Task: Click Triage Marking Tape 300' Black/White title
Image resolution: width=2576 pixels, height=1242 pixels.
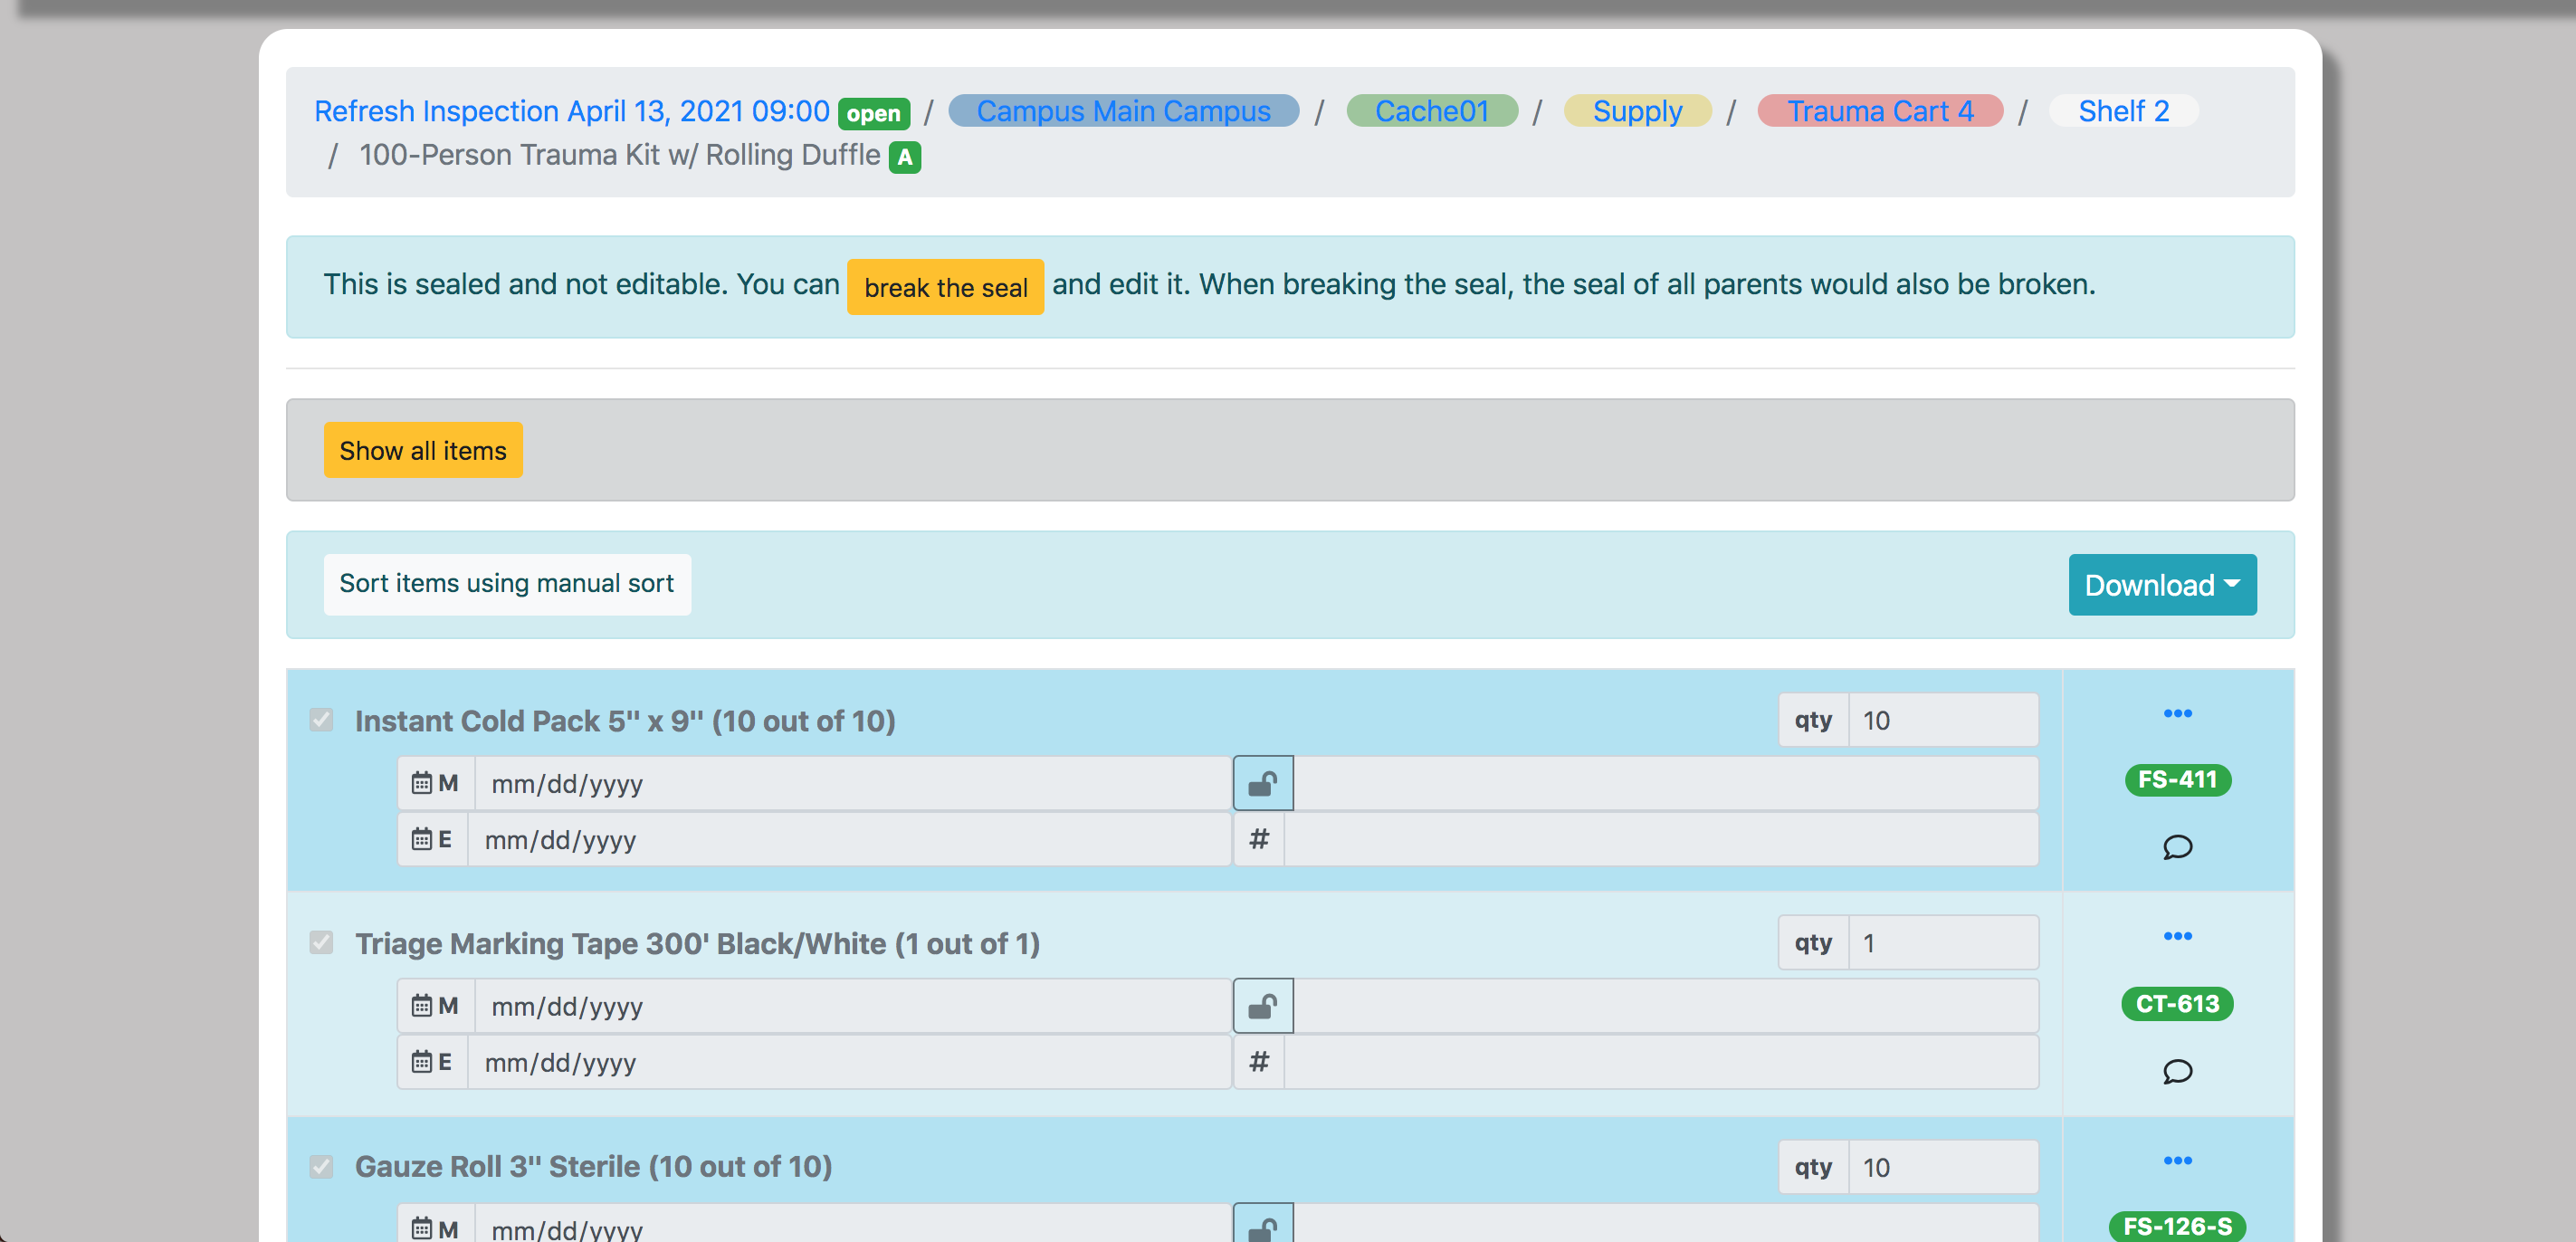Action: (x=697, y=944)
